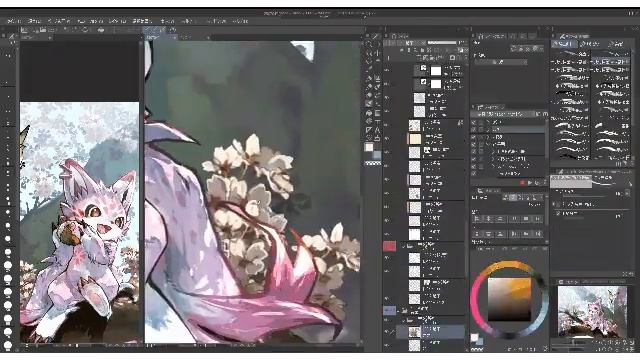Click the align right edges icon
Screen dimensions: 640x360
pyautogui.click(x=500, y=219)
